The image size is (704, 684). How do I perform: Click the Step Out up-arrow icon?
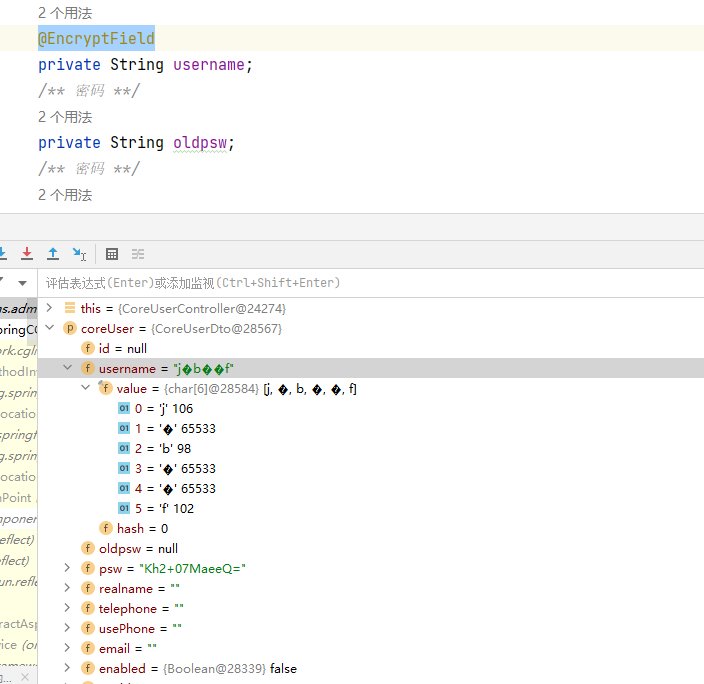click(53, 254)
